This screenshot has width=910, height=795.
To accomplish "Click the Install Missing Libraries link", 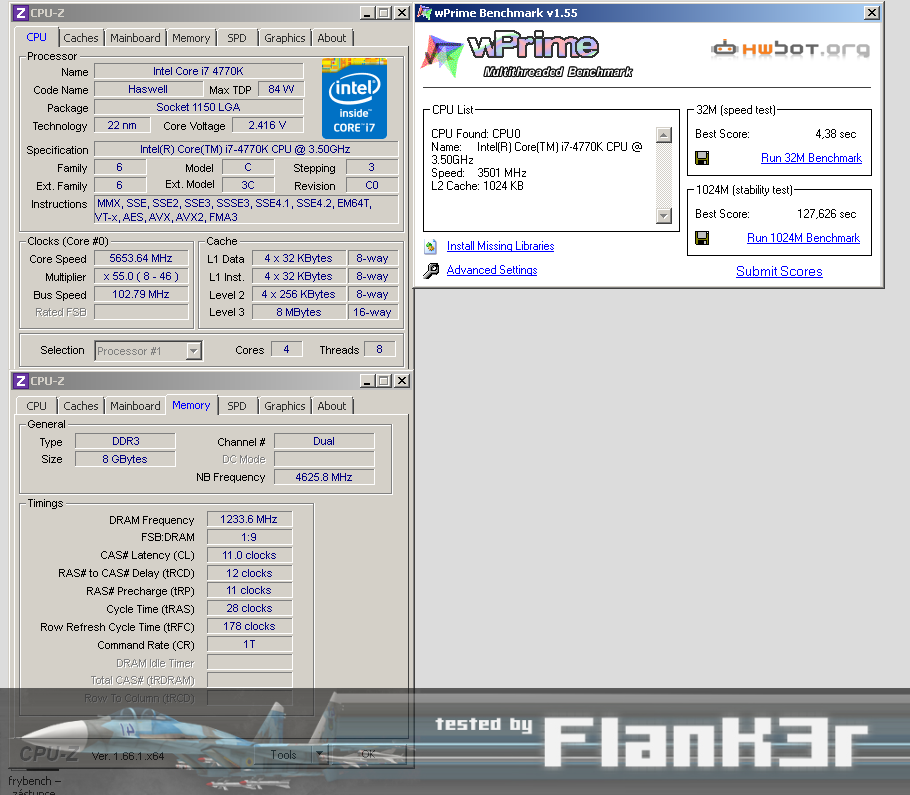I will 500,246.
